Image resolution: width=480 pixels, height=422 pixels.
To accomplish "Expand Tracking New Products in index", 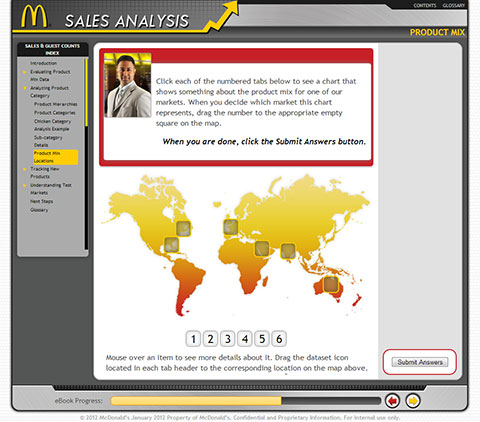I will point(45,173).
